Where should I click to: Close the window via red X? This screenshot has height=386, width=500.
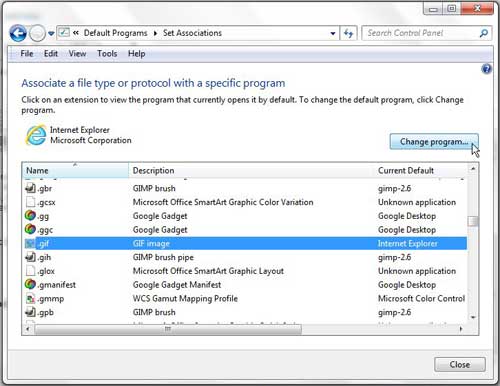[477, 8]
